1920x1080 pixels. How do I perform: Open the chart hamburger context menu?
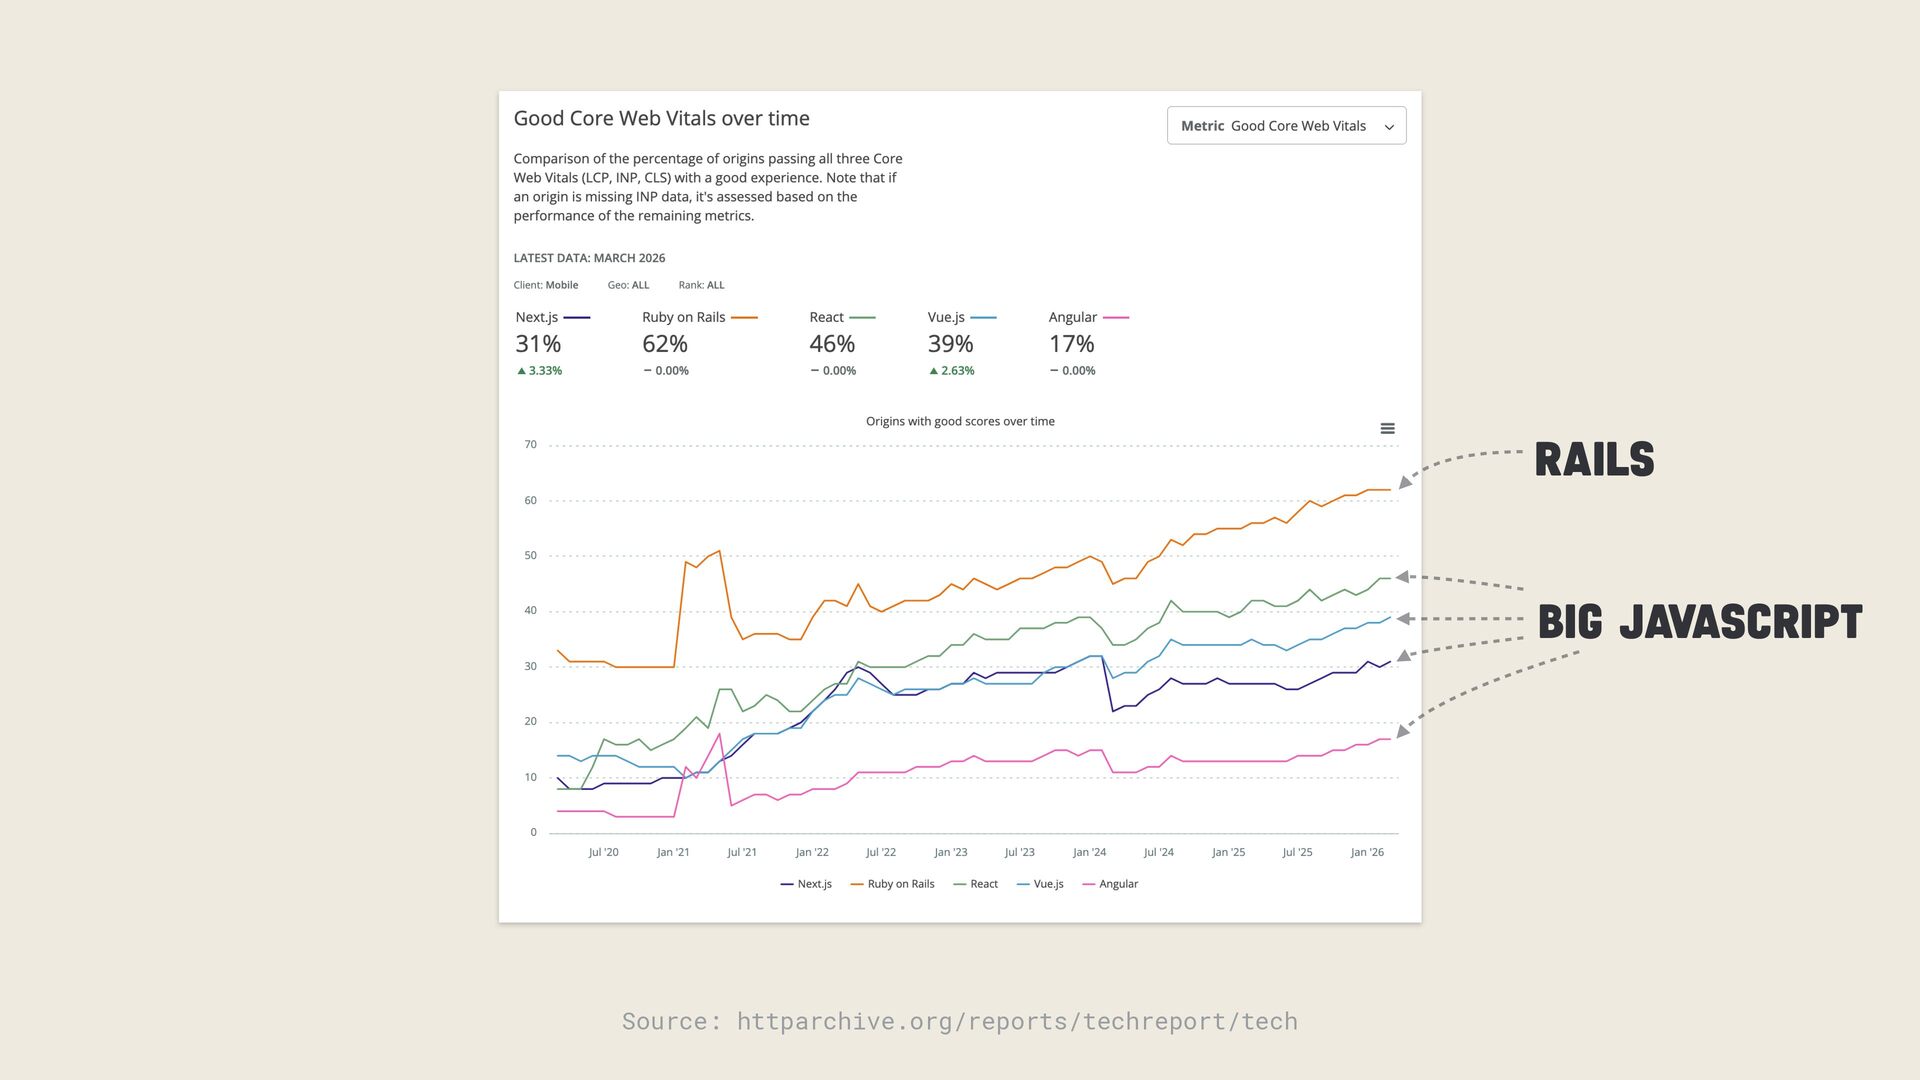click(x=1387, y=428)
